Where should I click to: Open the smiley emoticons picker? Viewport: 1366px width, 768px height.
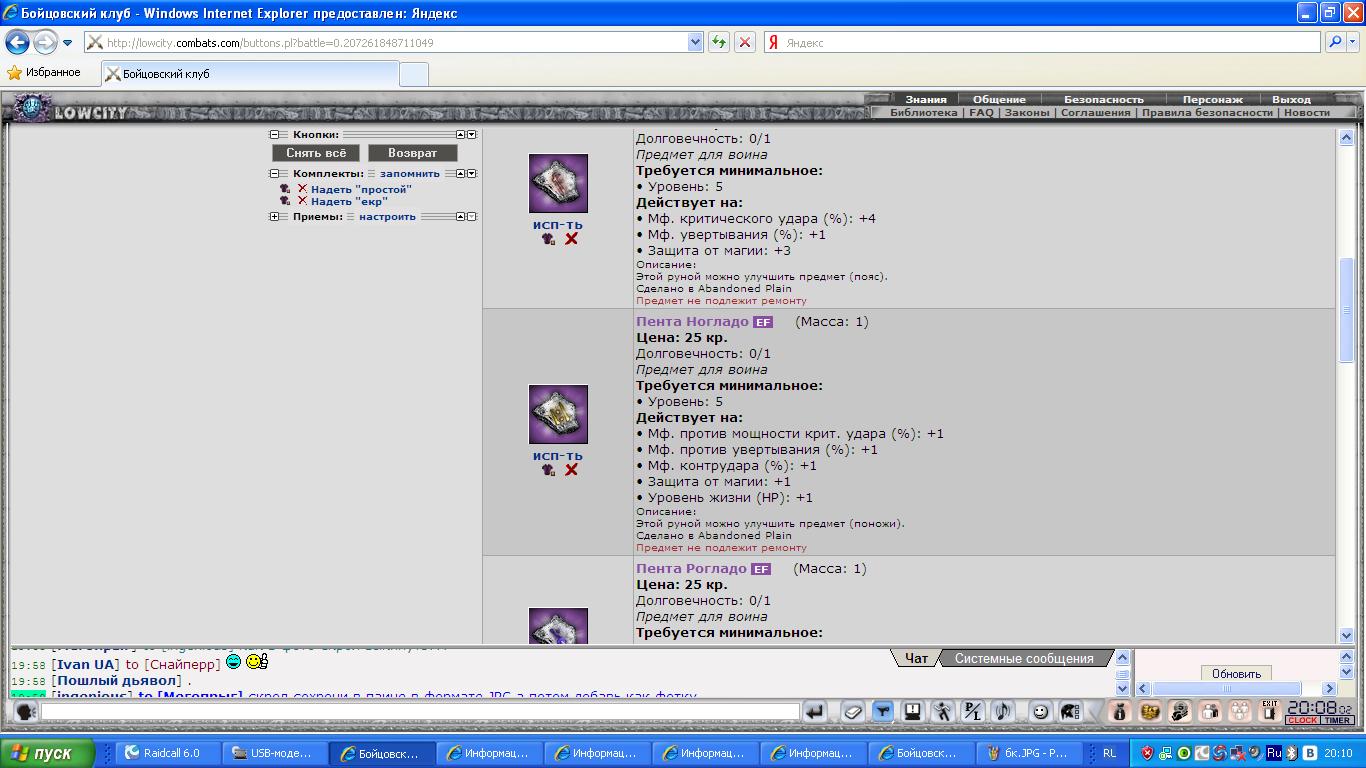[x=1040, y=712]
